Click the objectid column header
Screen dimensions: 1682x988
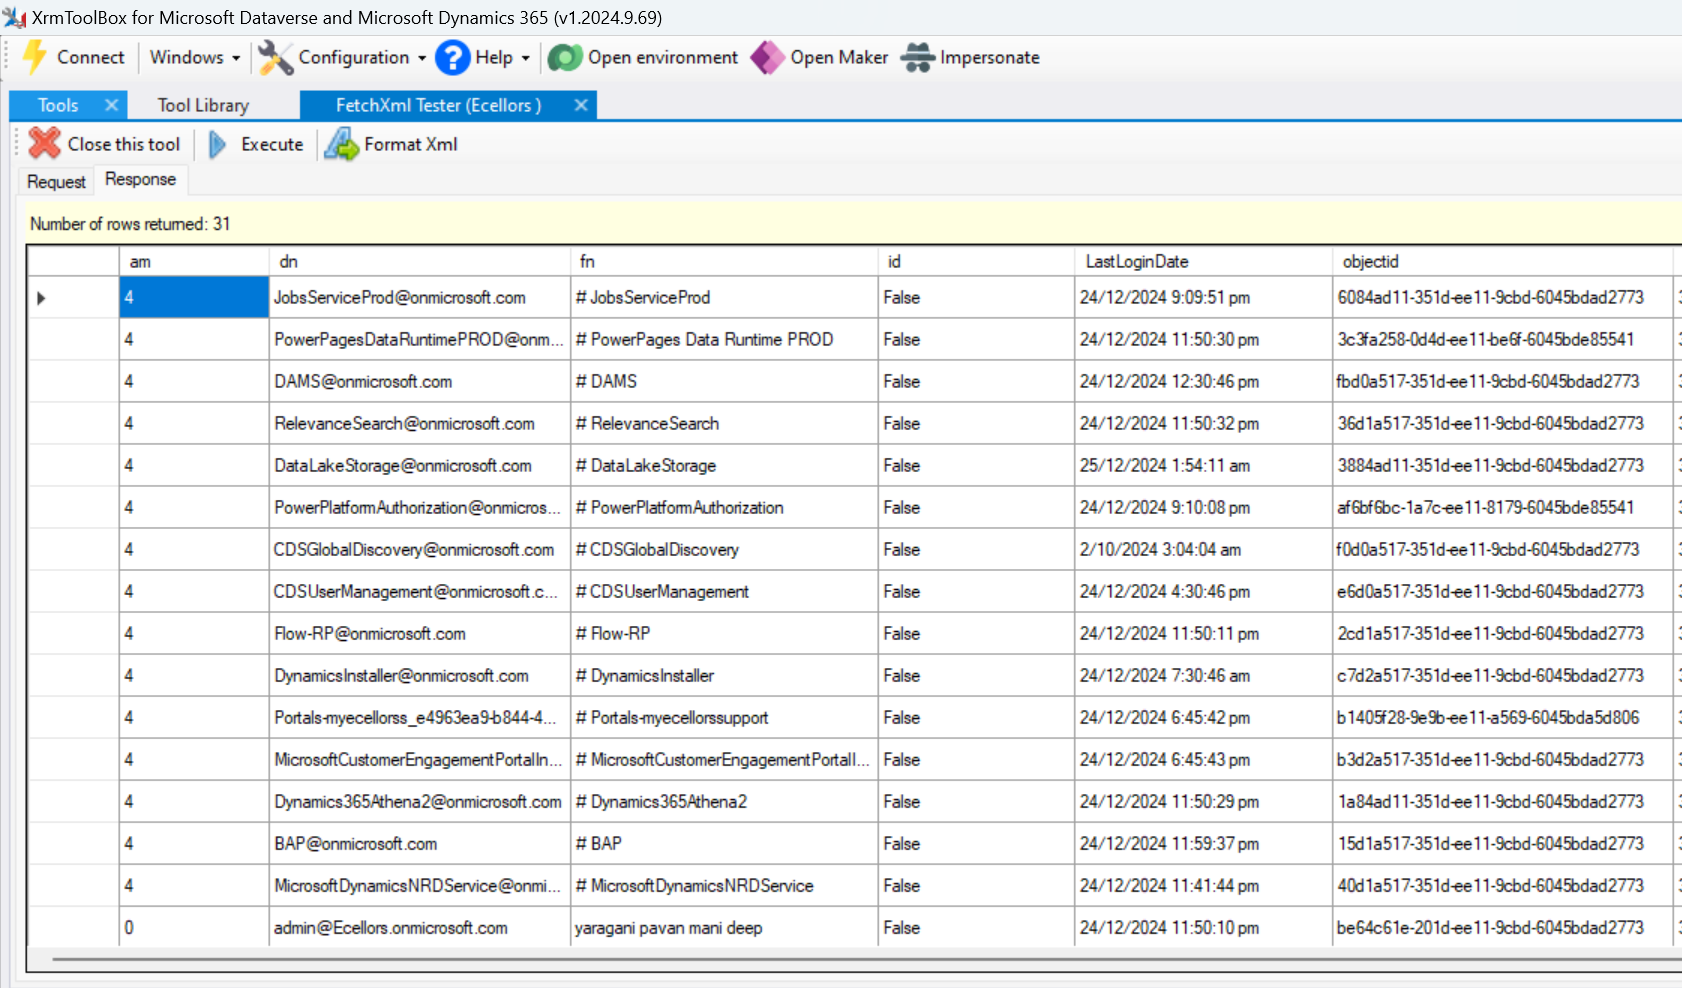(1370, 261)
